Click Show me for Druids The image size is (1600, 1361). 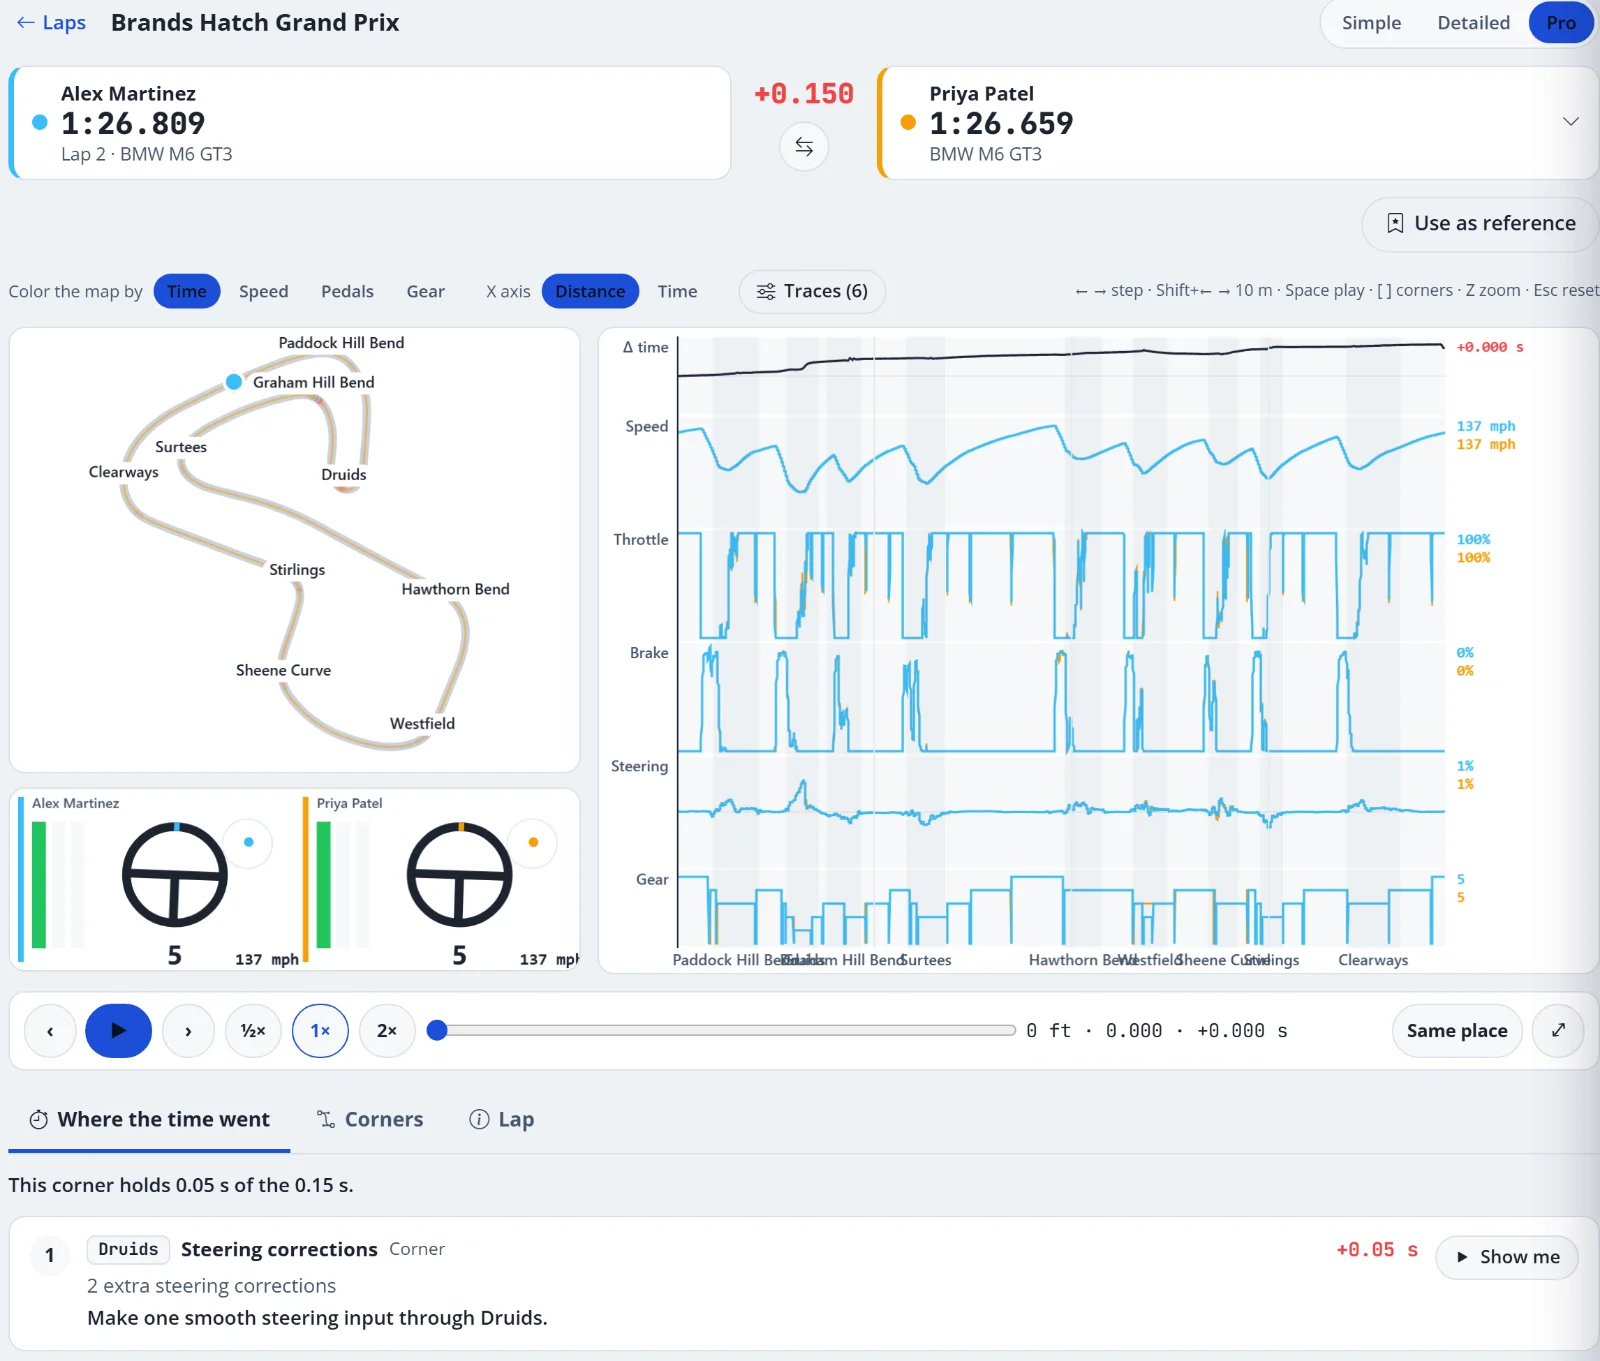1507,1257
